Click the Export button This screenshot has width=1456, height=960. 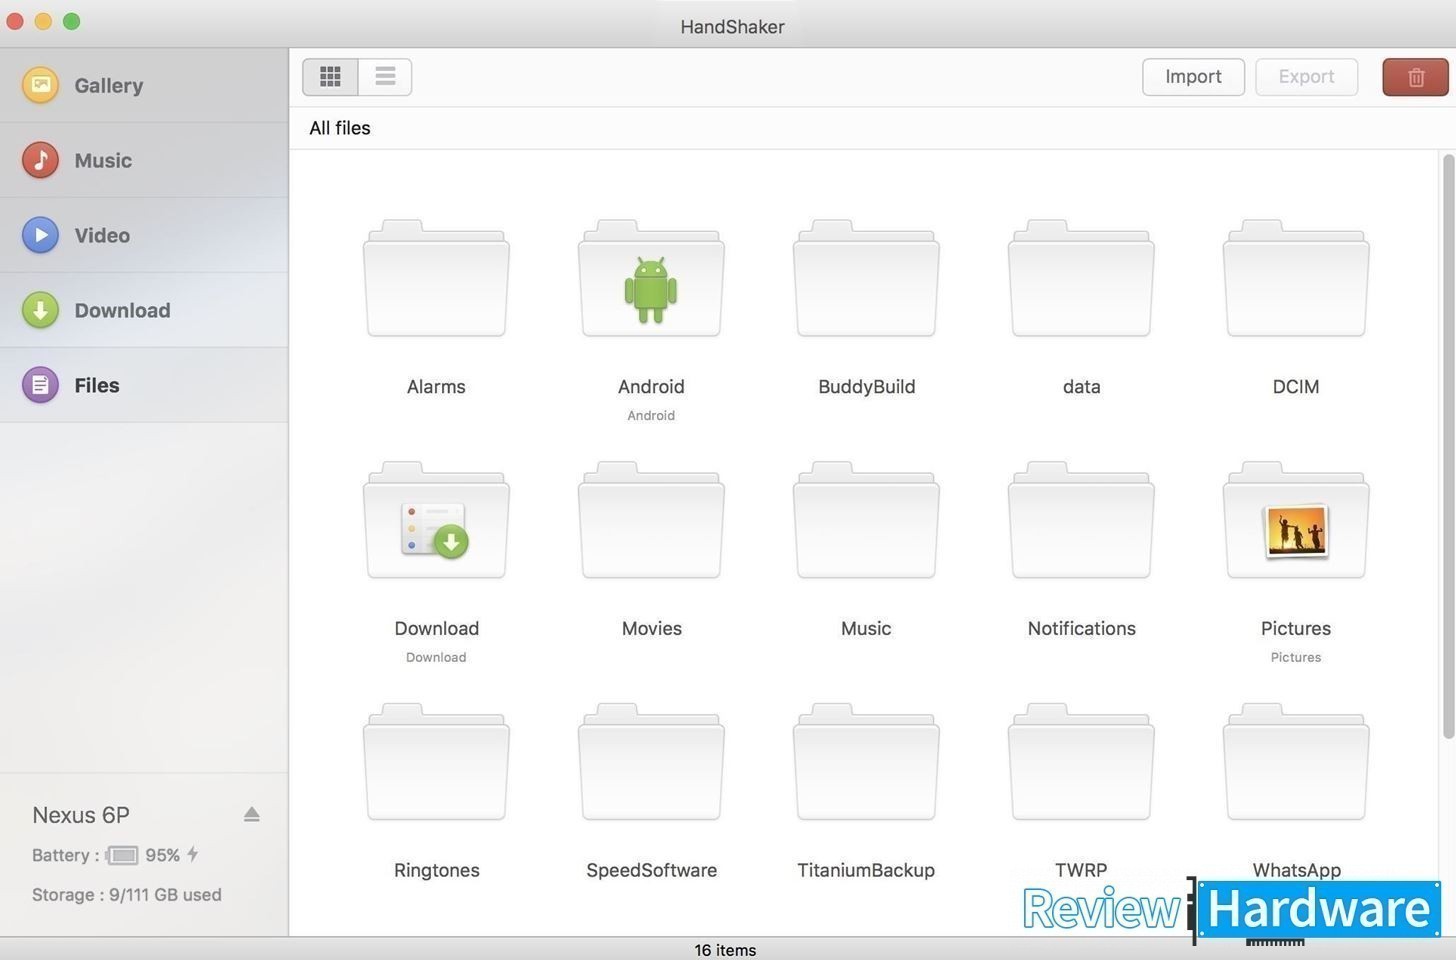tap(1306, 77)
